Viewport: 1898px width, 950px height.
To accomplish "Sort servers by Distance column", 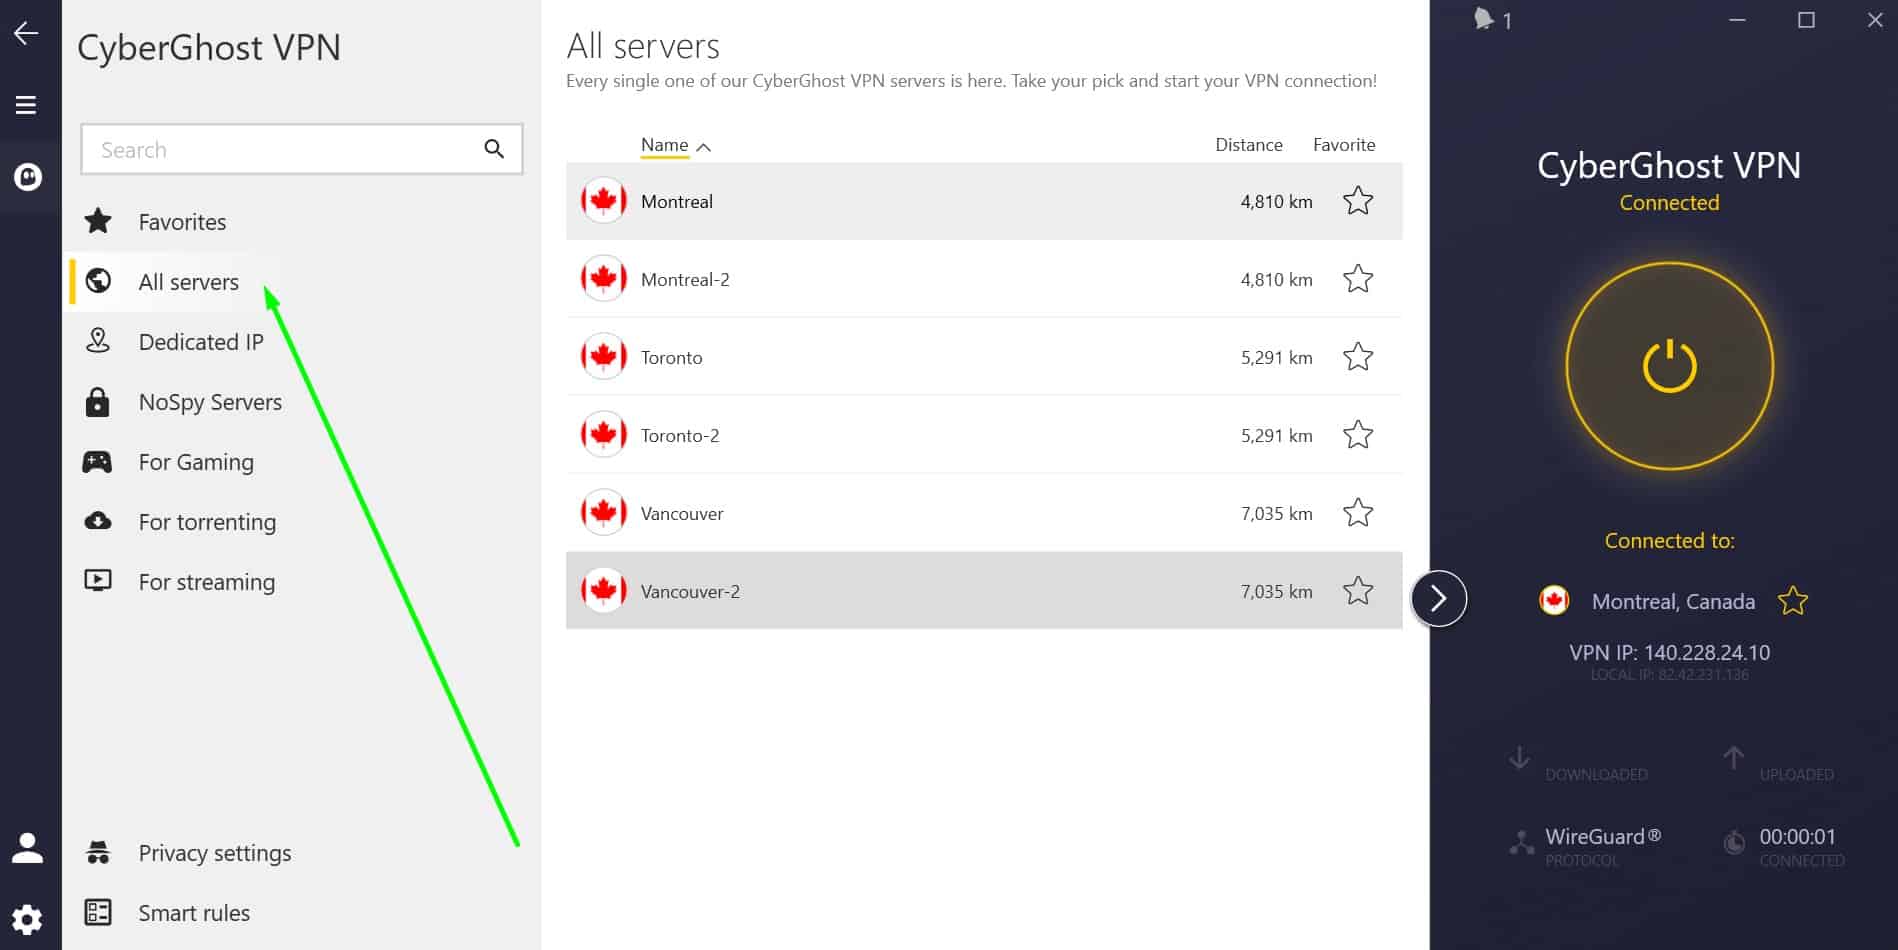I will 1248,145.
